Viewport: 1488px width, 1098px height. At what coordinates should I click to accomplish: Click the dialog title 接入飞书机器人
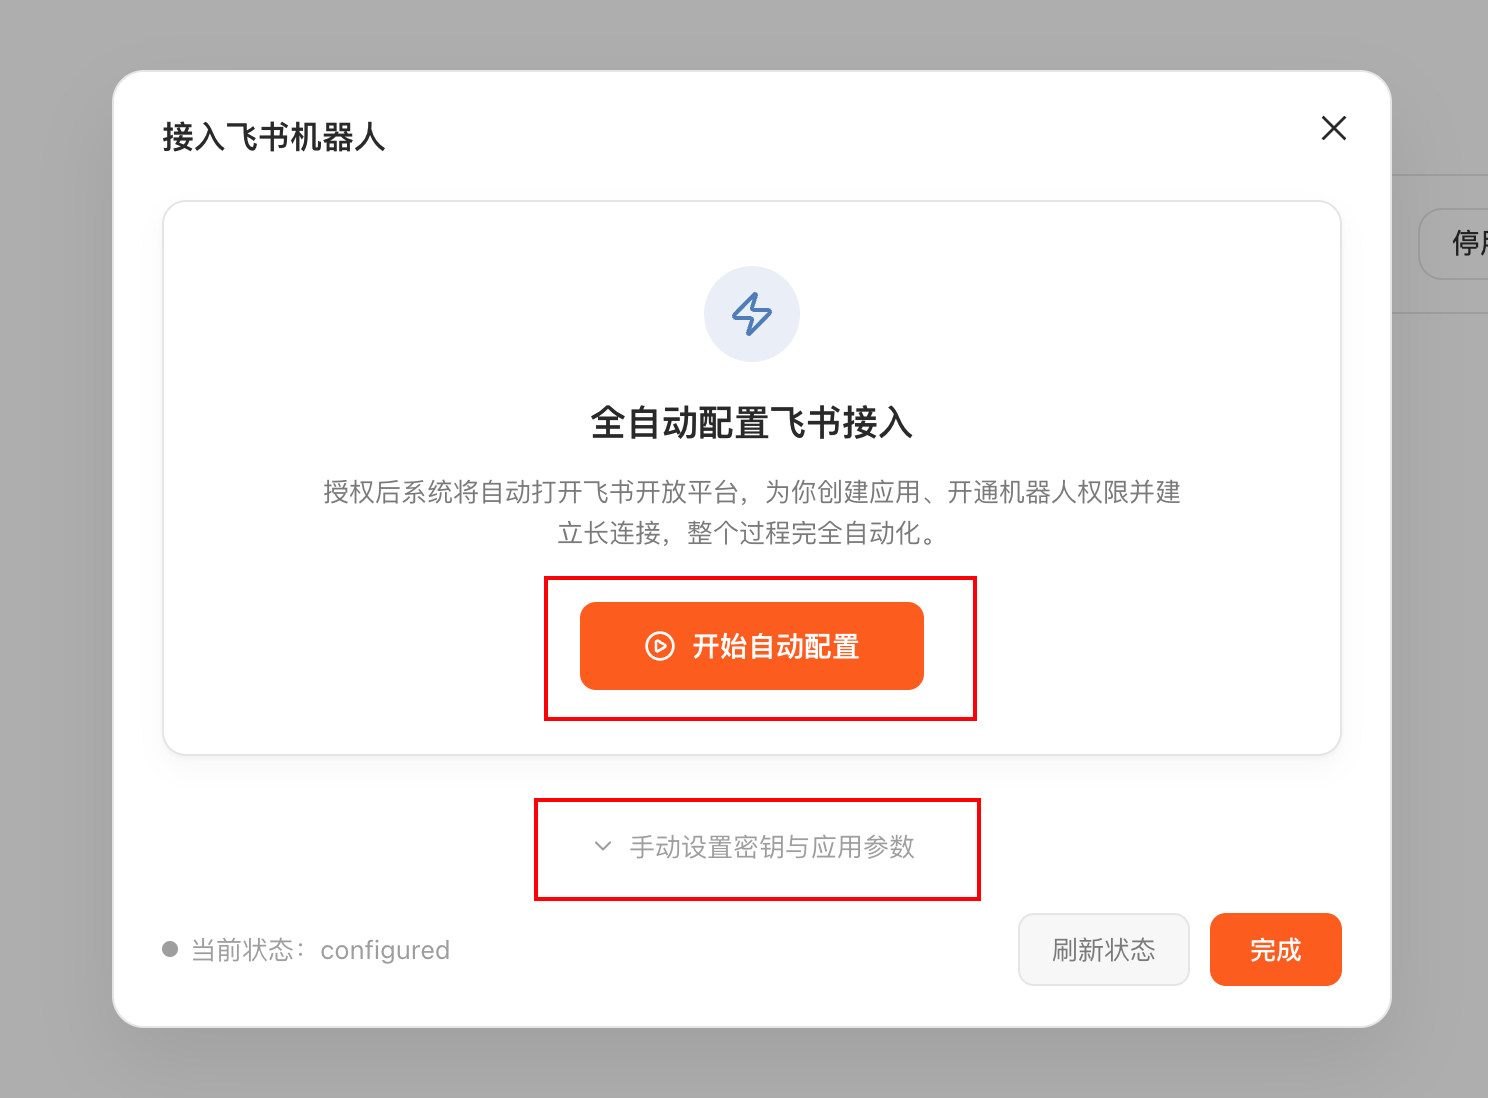(274, 137)
